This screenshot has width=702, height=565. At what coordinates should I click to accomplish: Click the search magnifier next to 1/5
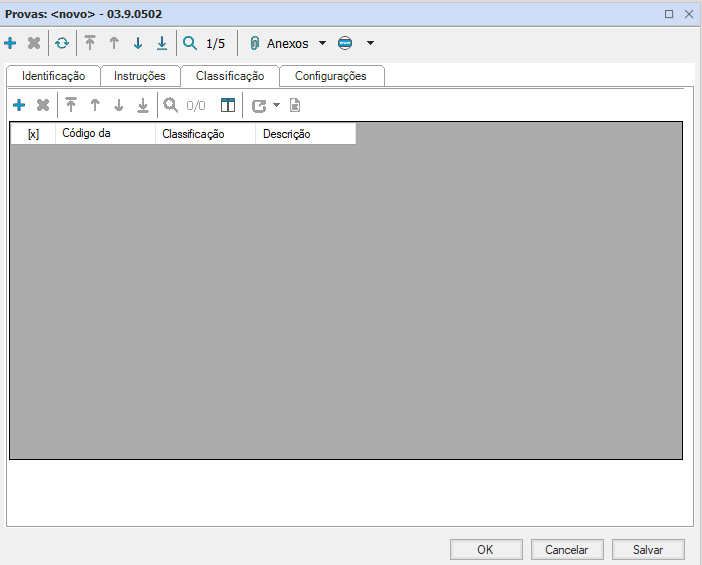(x=189, y=44)
